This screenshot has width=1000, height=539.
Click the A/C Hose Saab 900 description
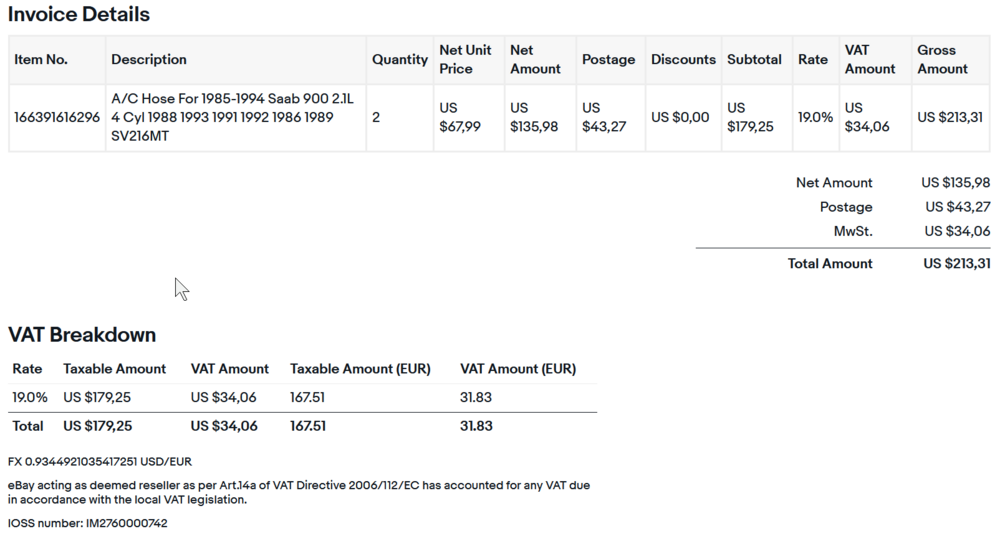pos(232,117)
